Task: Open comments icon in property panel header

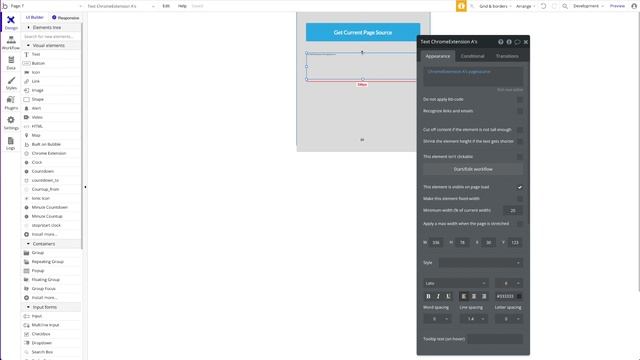Action: click(x=517, y=42)
